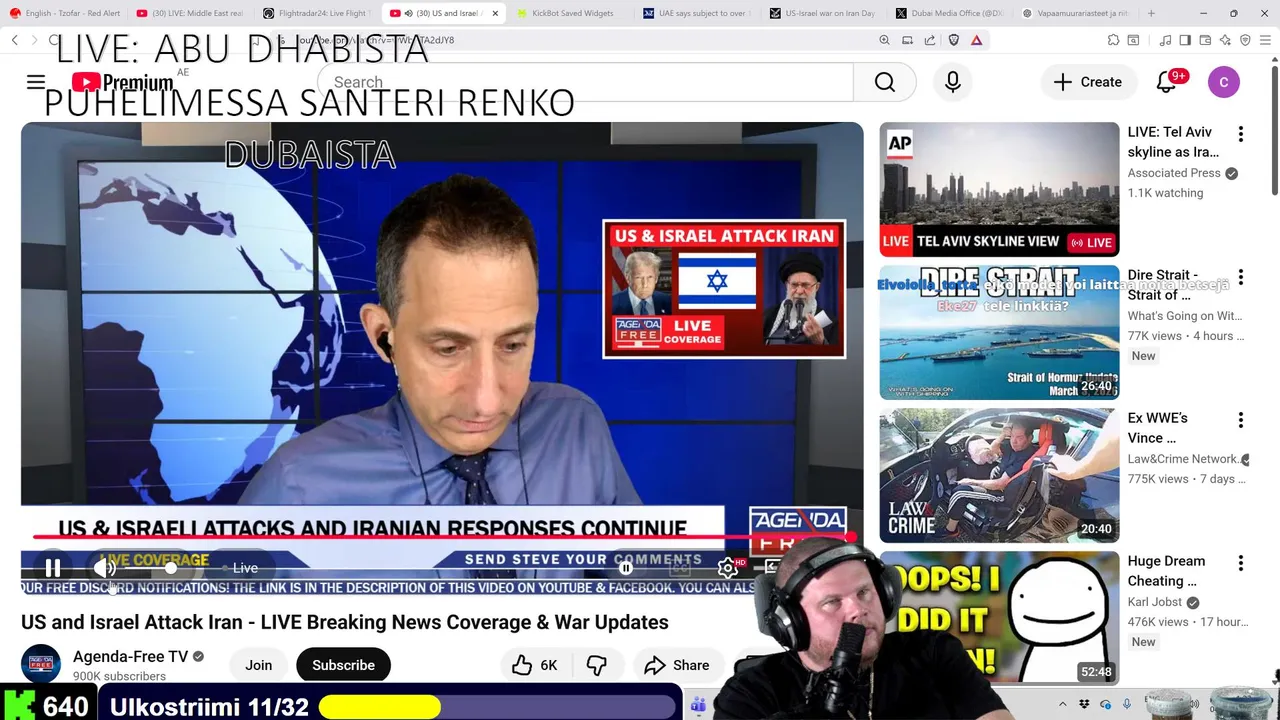Open the YouTube hamburger guide menu
The width and height of the screenshot is (1280, 720).
[36, 82]
